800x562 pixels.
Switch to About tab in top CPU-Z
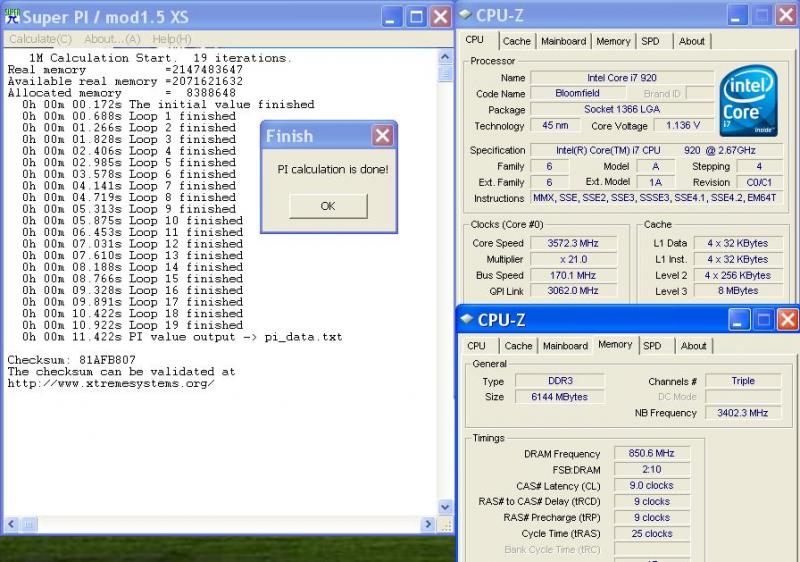691,41
